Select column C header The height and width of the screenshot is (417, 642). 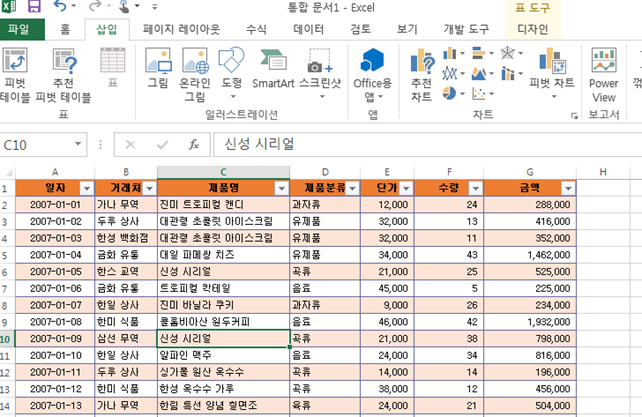(224, 172)
